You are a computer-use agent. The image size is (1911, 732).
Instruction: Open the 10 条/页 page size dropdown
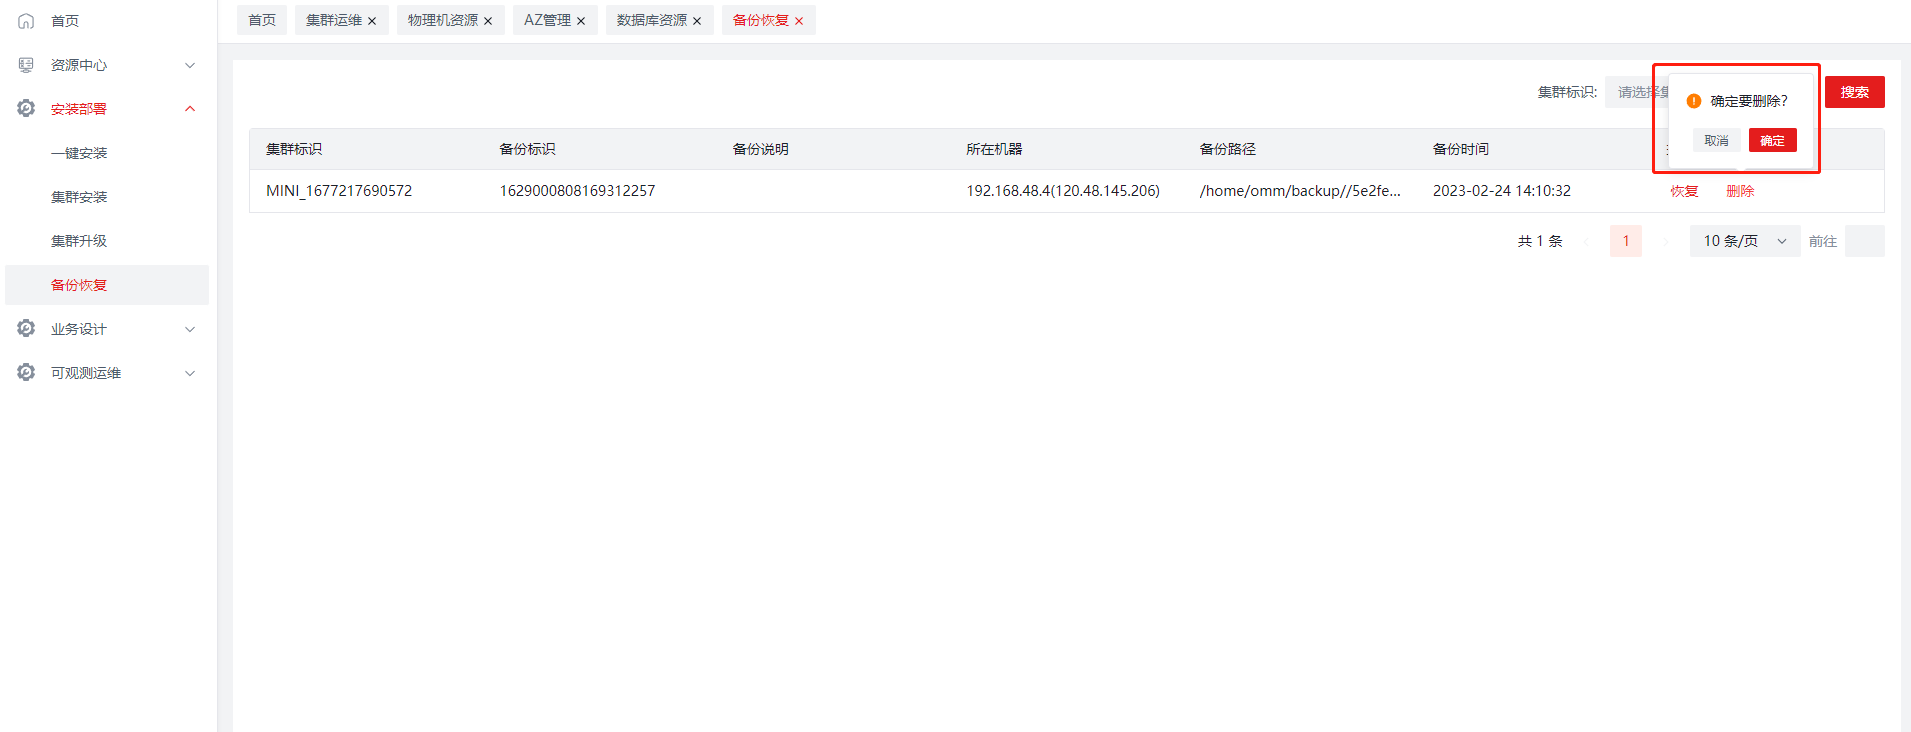[1744, 241]
